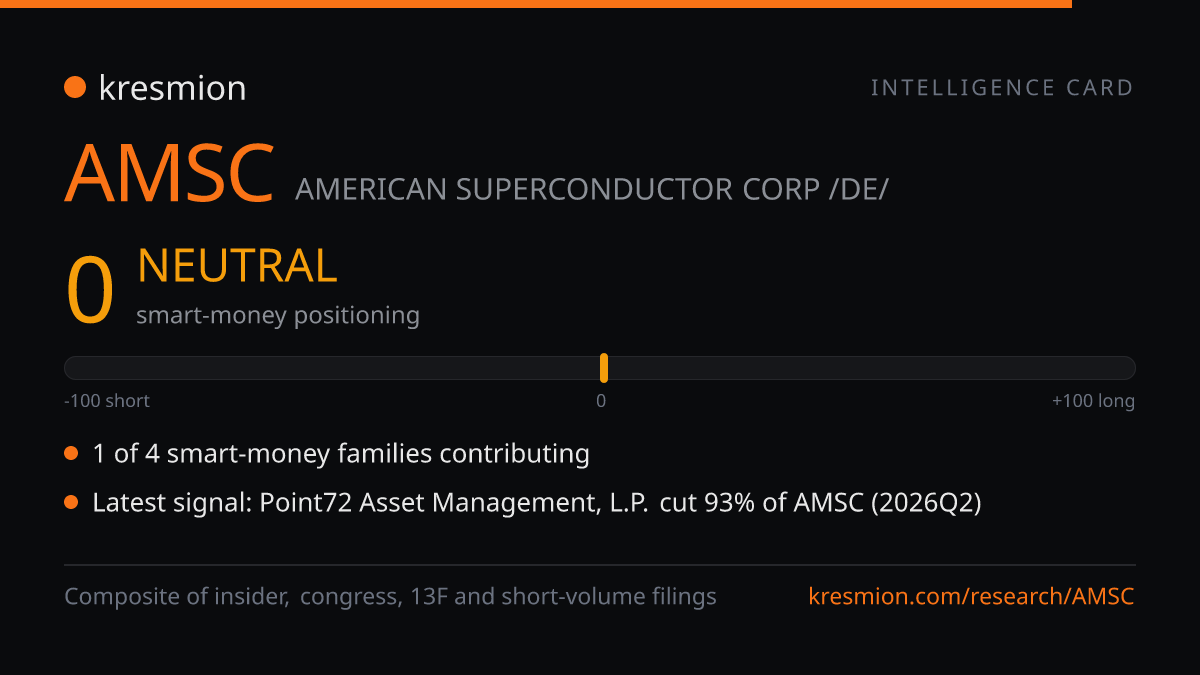The image size is (1200, 675).
Task: Click the orange bullet before Latest signal
Action: [x=71, y=502]
